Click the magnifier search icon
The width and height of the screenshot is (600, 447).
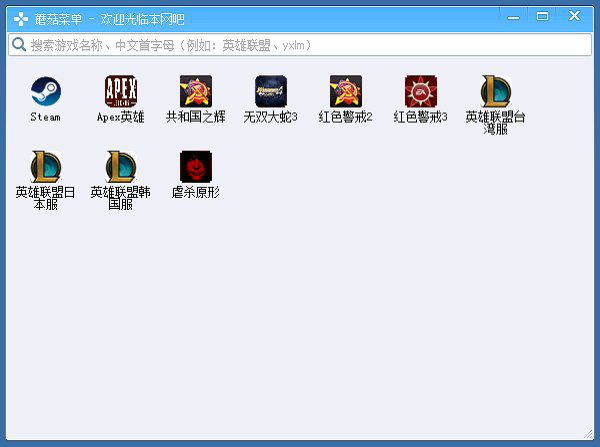tap(19, 45)
